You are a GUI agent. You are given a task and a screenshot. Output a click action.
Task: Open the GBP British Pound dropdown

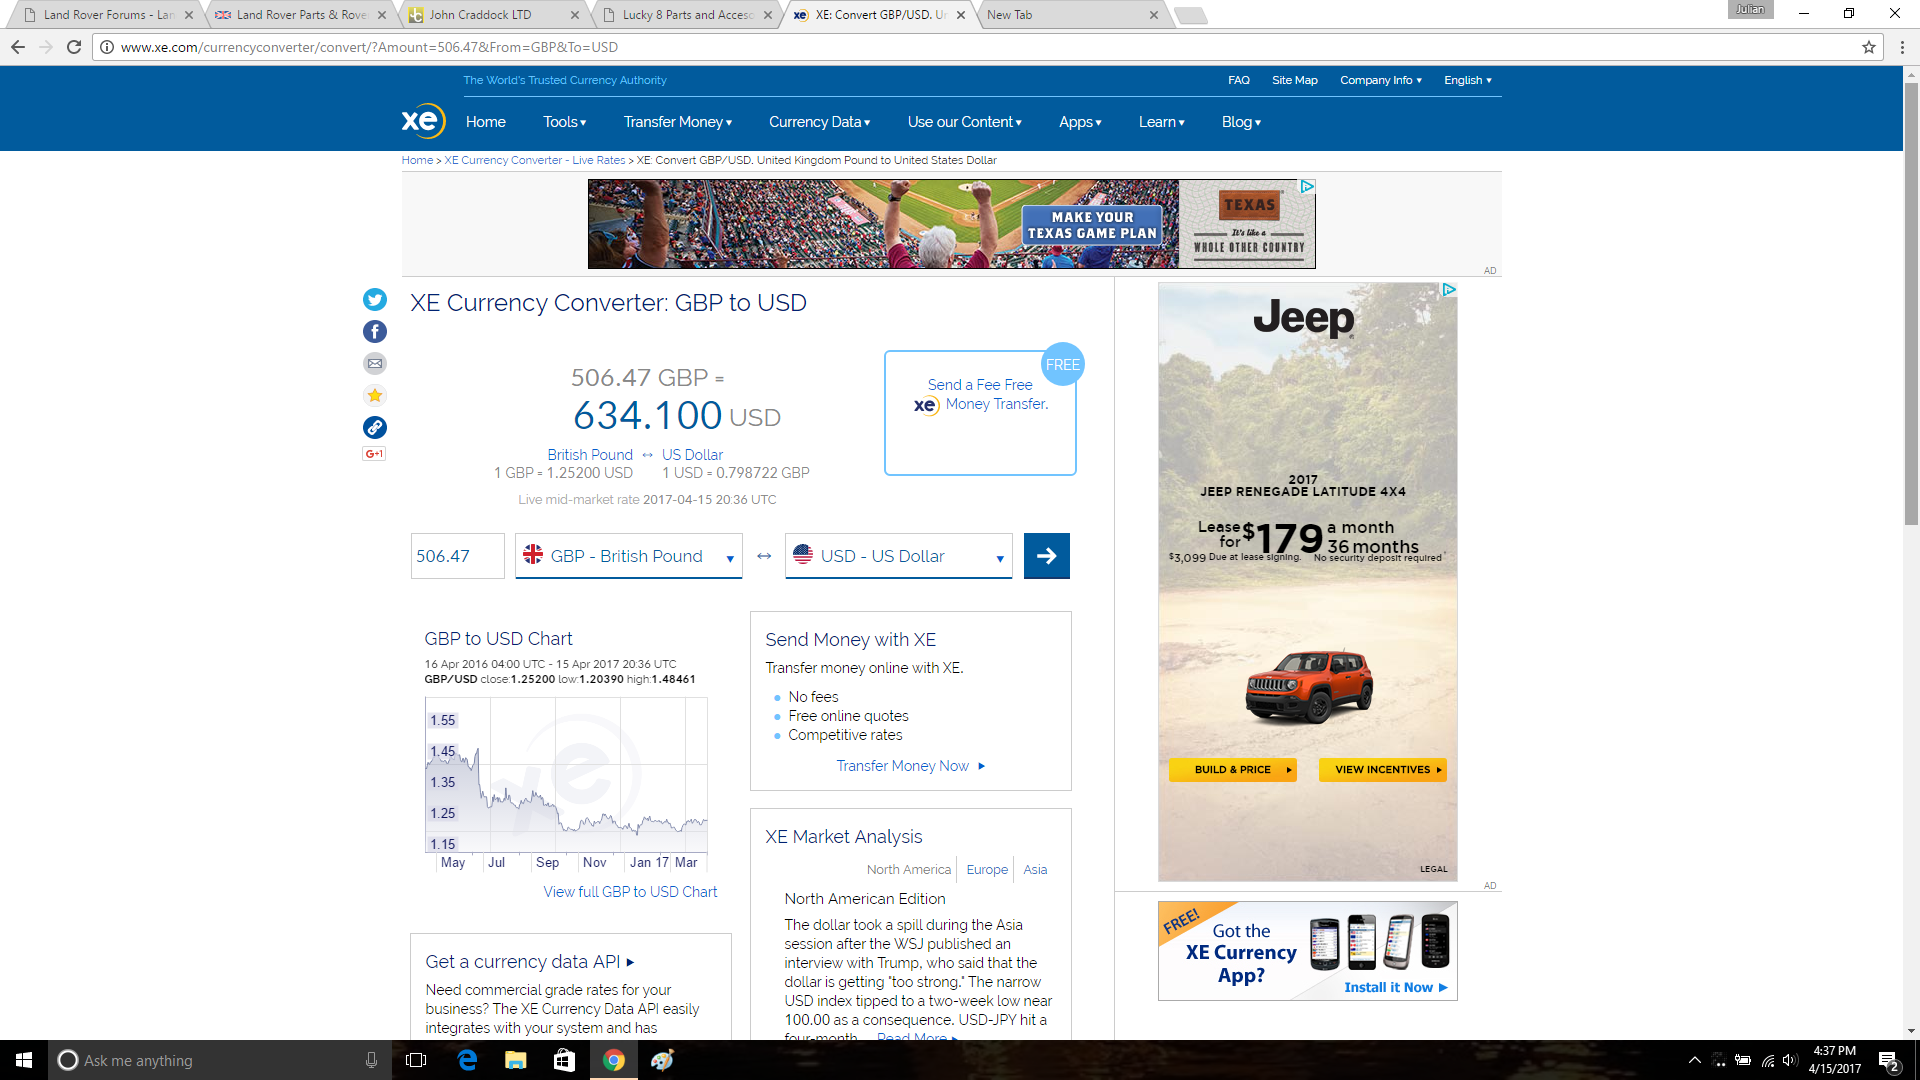click(x=628, y=556)
